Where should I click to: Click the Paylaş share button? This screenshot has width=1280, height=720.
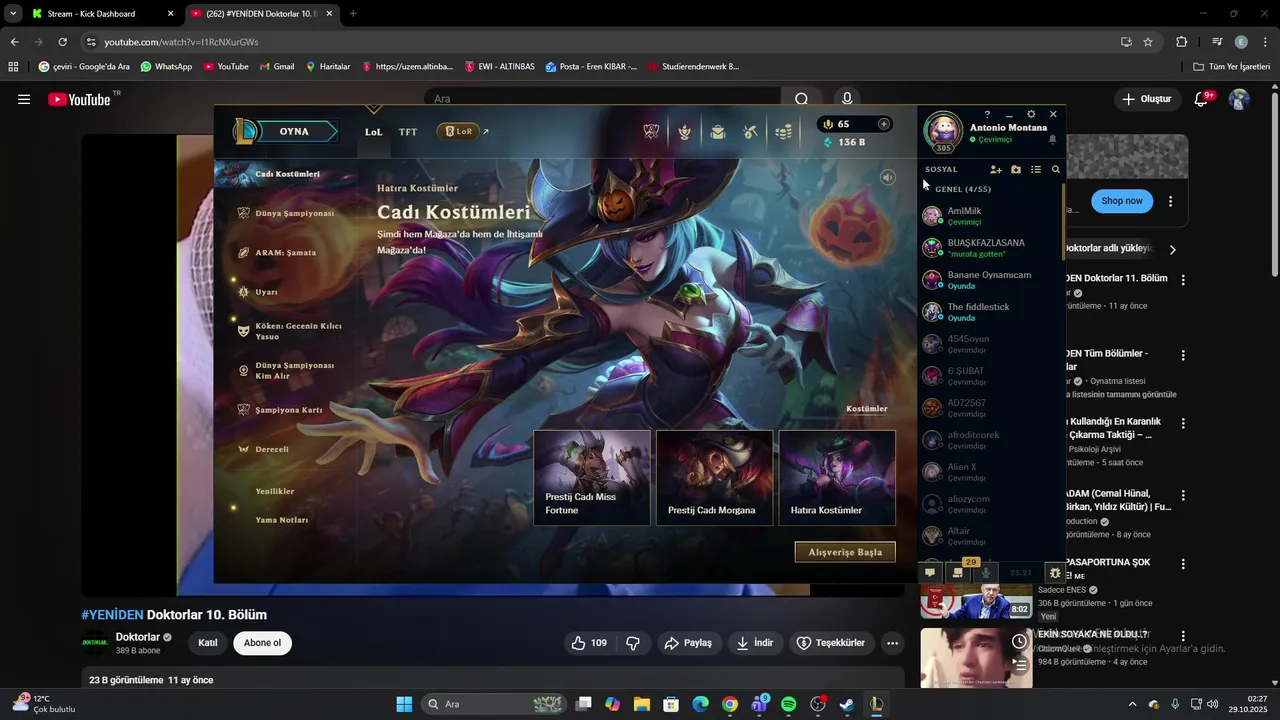pos(688,643)
